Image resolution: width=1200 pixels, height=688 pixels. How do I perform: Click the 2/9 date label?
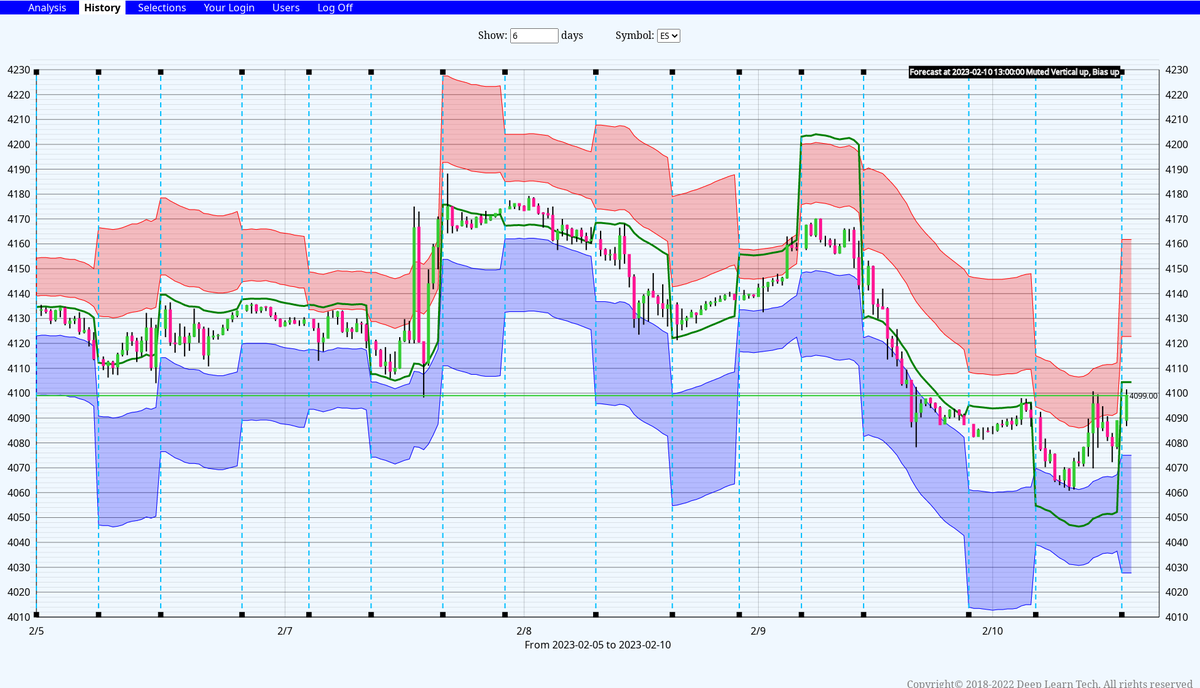point(758,631)
